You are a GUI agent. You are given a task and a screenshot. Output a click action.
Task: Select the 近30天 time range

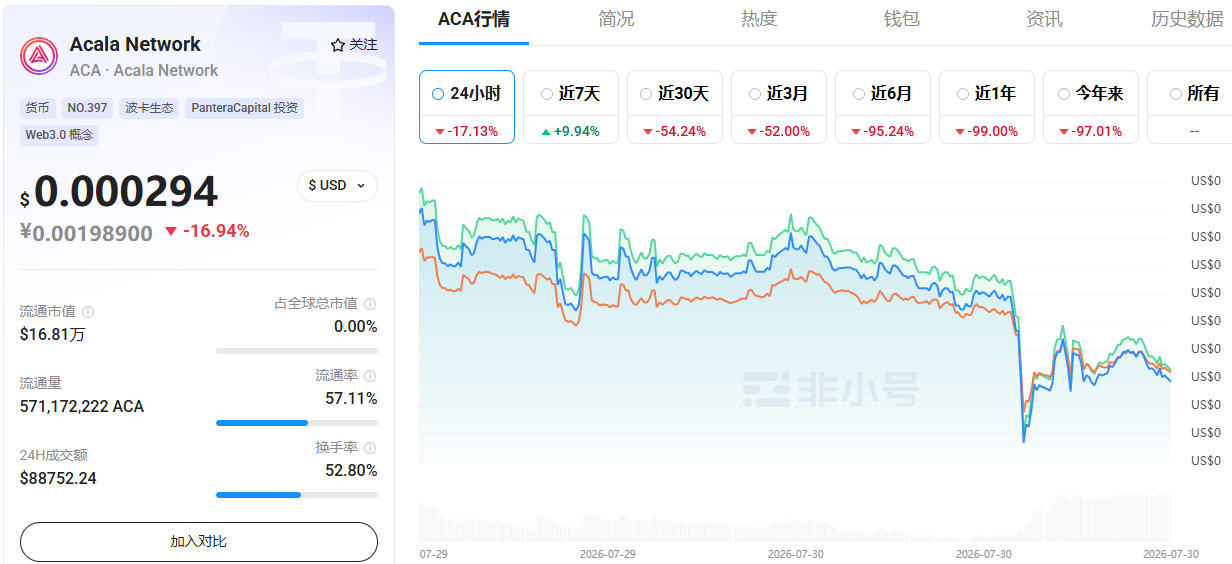point(675,107)
